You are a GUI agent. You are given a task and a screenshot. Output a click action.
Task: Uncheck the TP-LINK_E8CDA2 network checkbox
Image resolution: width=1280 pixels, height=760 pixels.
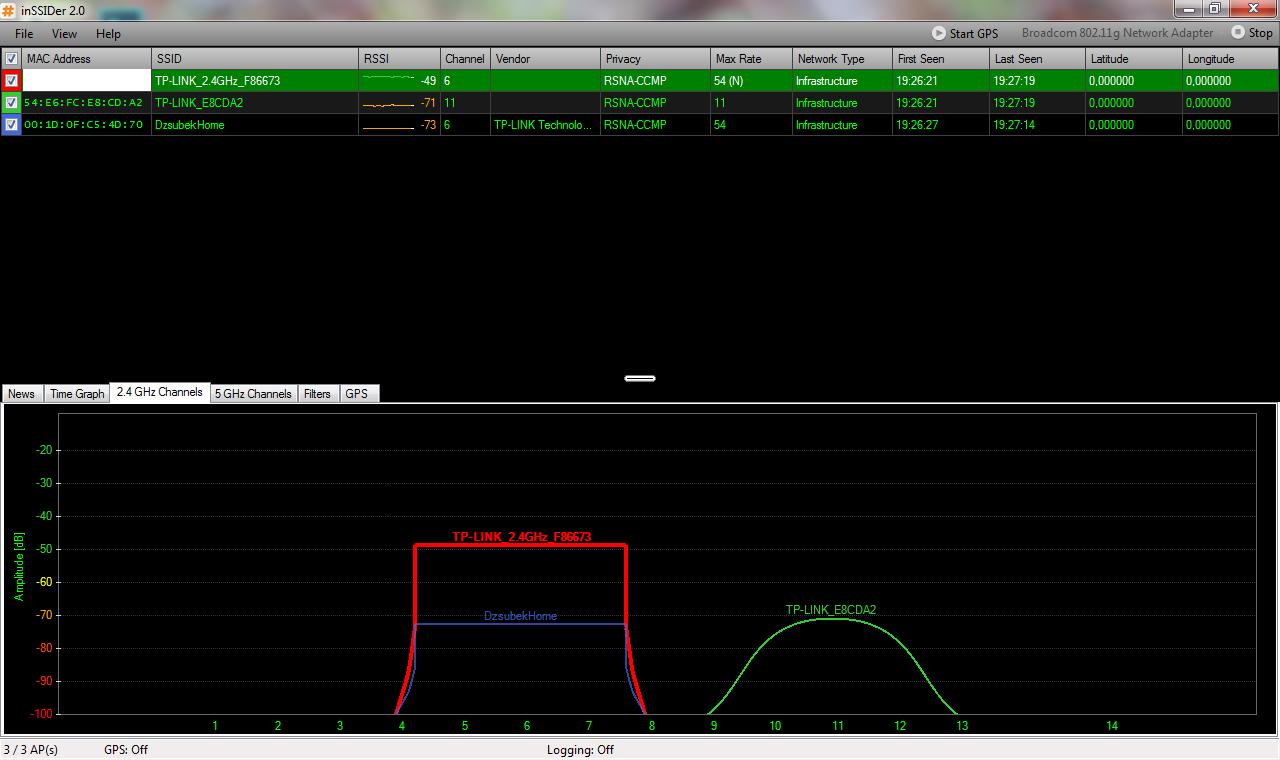[x=11, y=103]
